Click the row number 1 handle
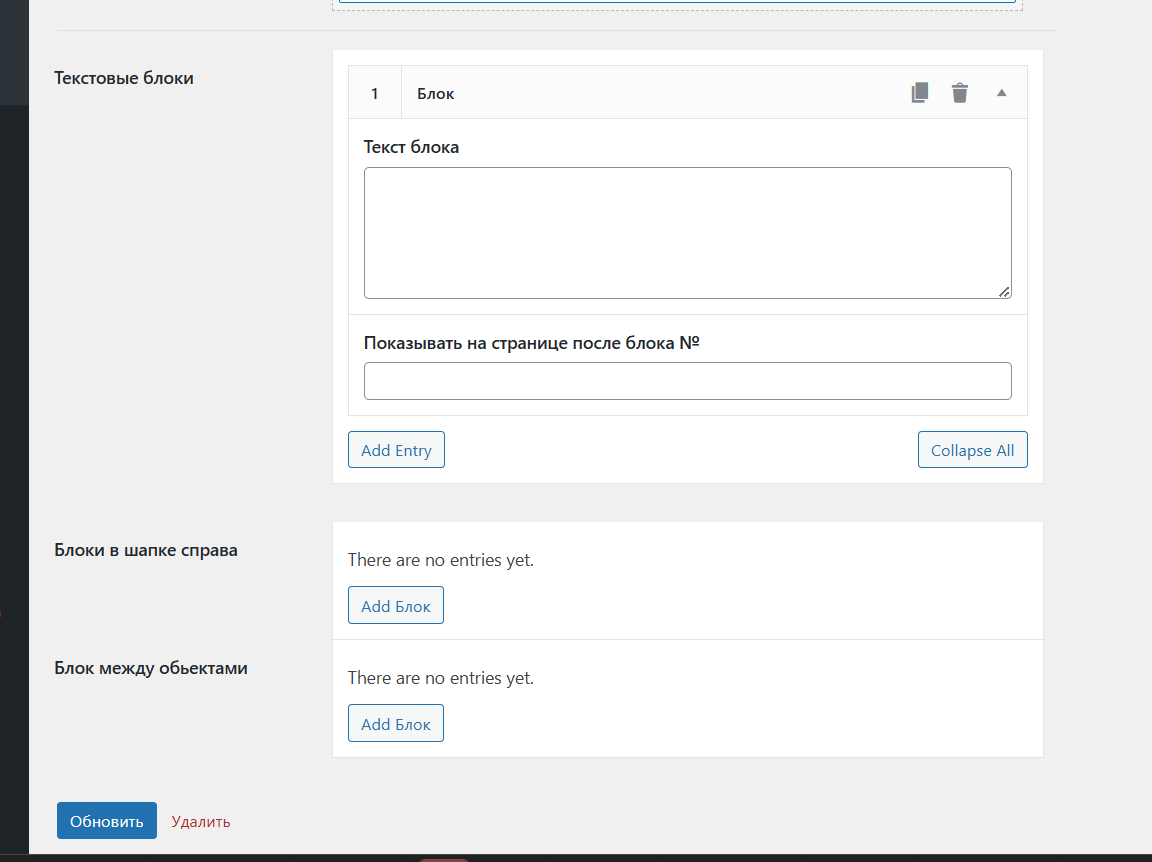 pos(375,93)
